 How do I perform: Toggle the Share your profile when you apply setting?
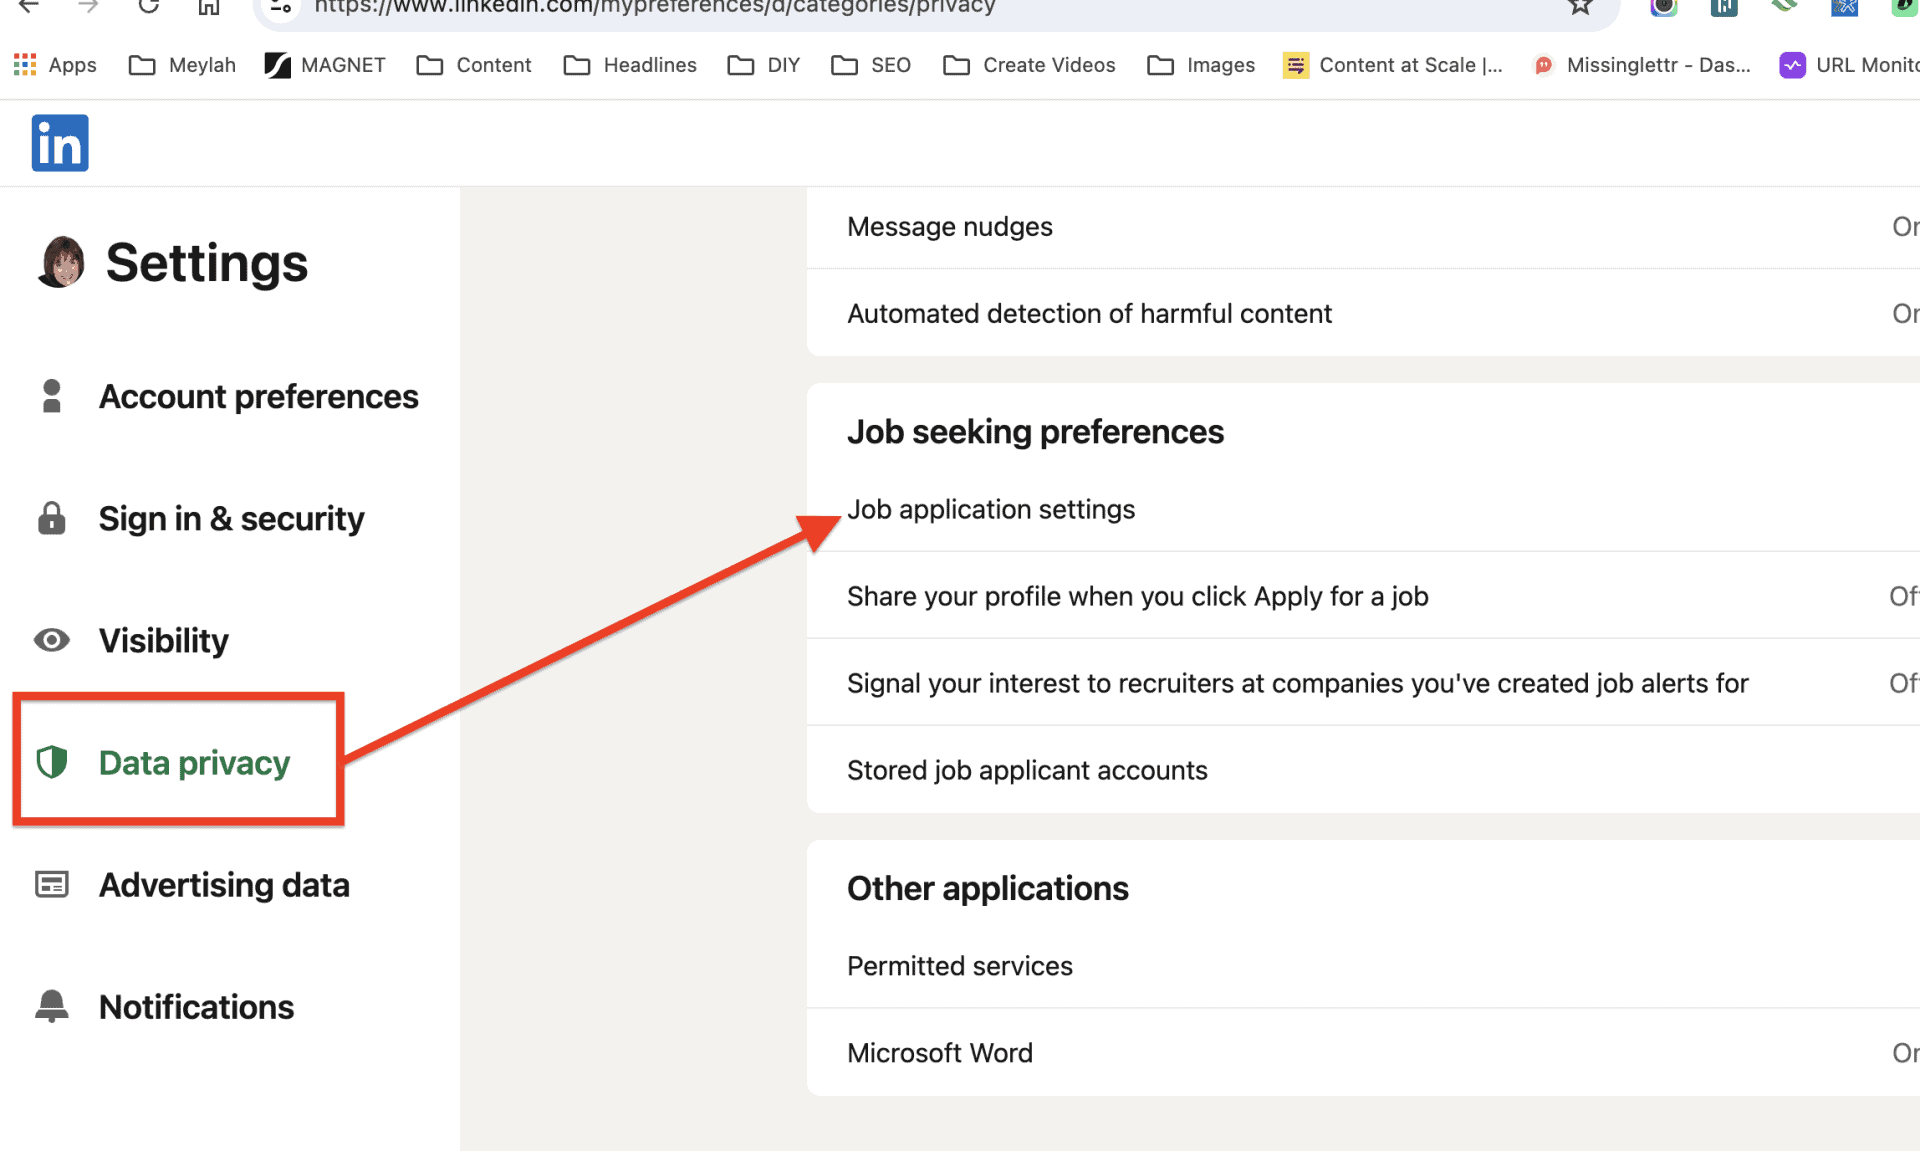click(x=1903, y=596)
